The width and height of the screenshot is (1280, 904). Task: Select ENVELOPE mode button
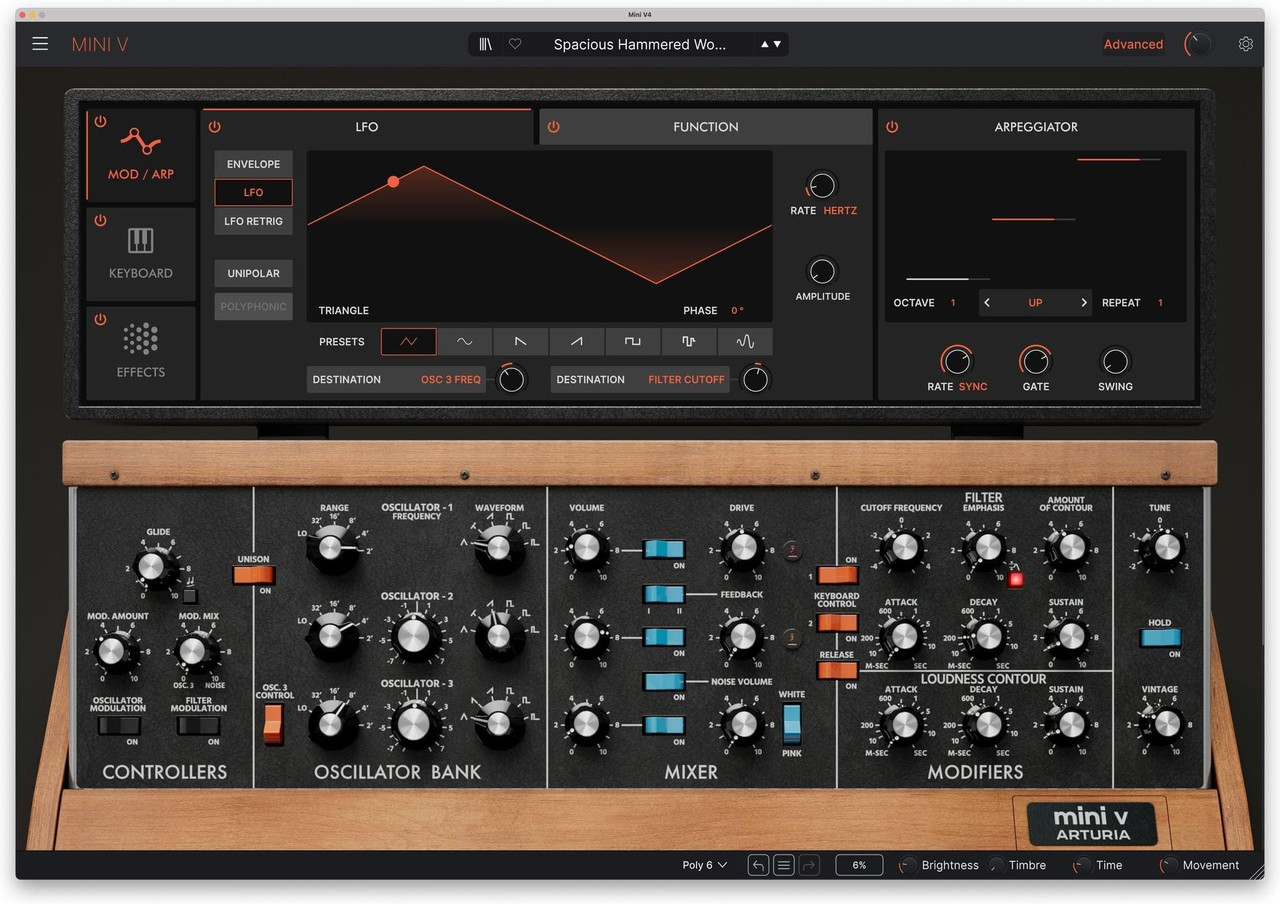point(253,164)
